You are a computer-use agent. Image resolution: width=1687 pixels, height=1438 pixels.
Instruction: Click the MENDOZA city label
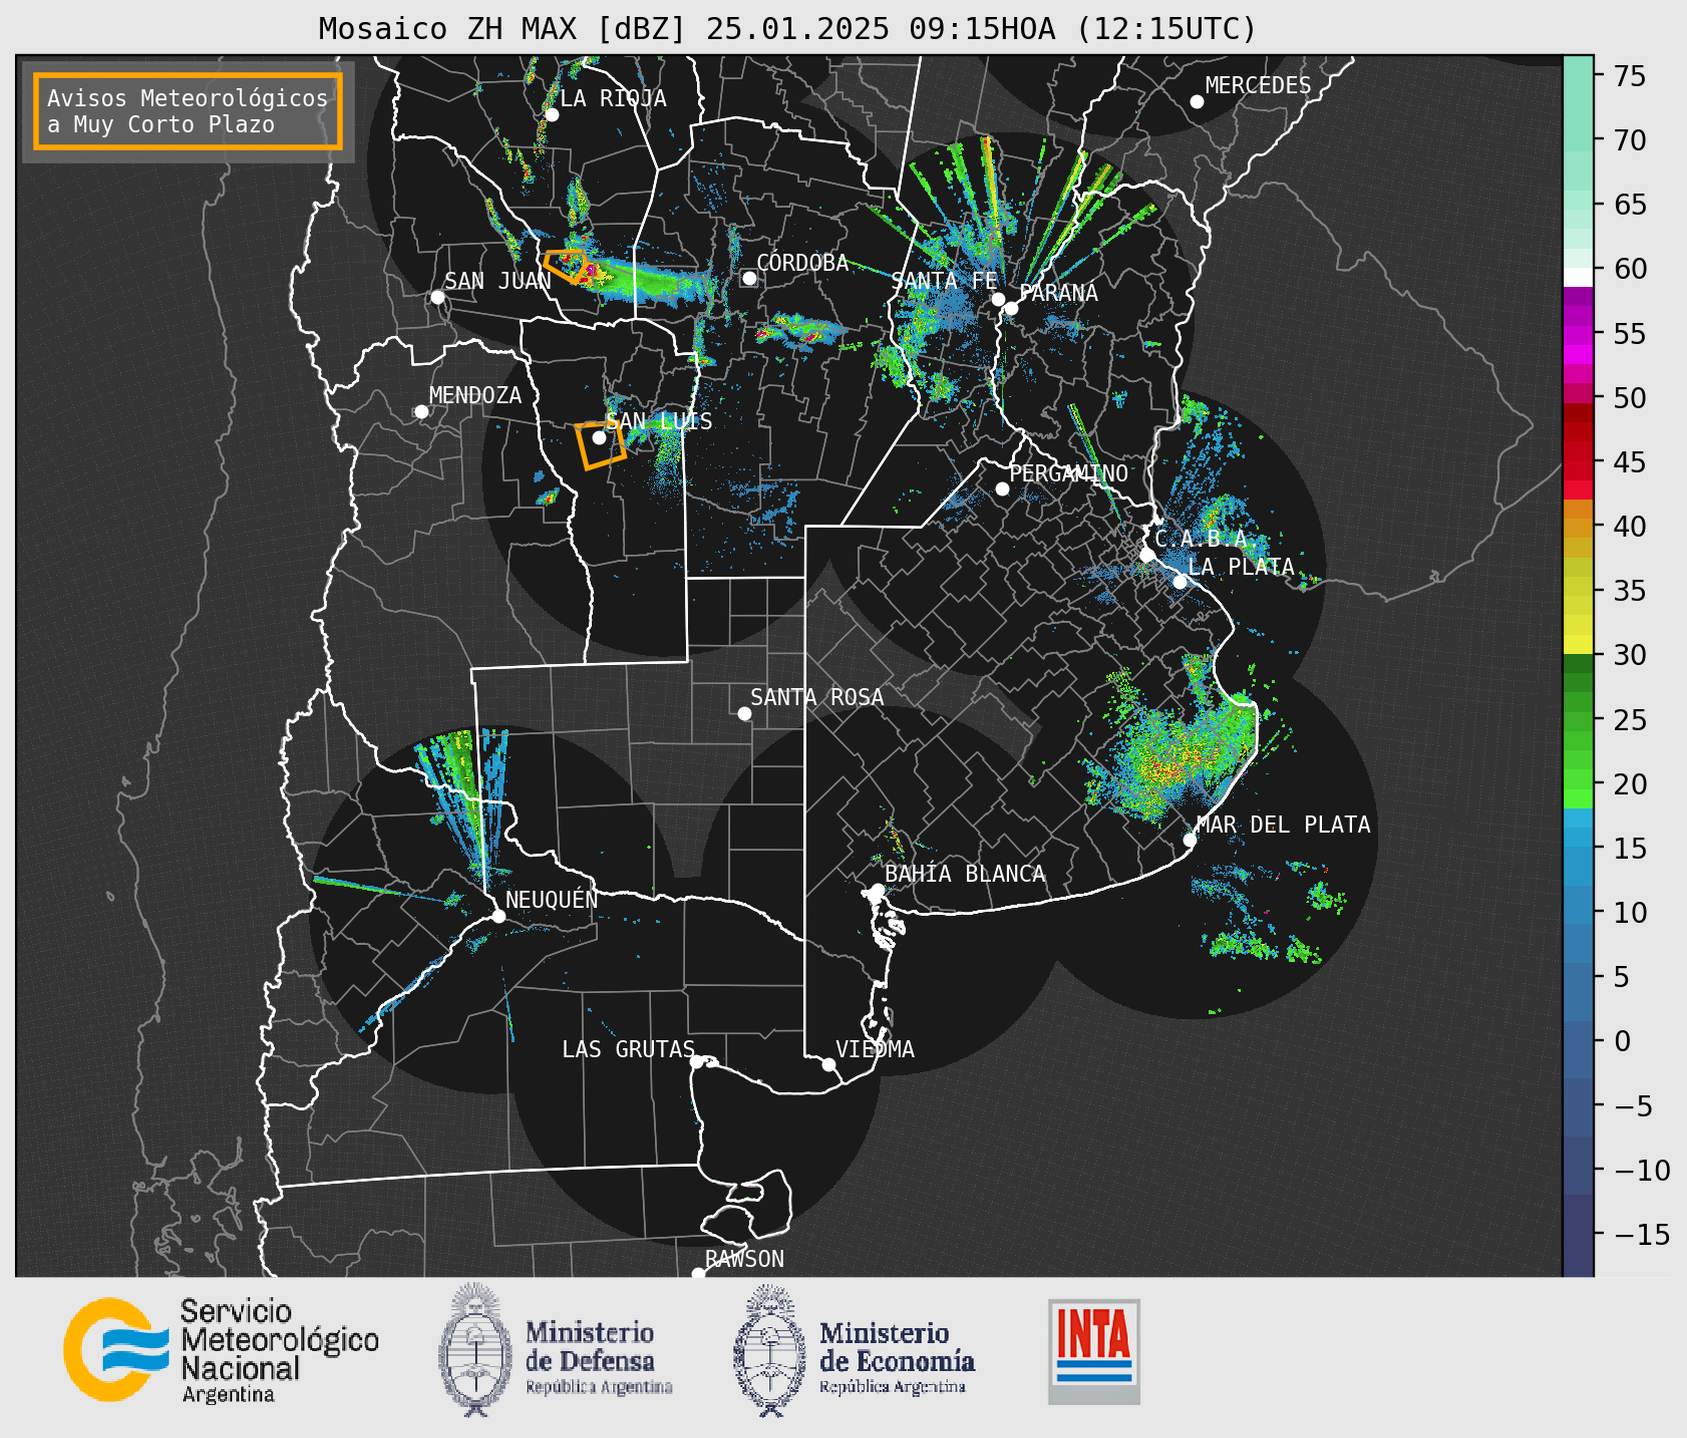tap(475, 395)
